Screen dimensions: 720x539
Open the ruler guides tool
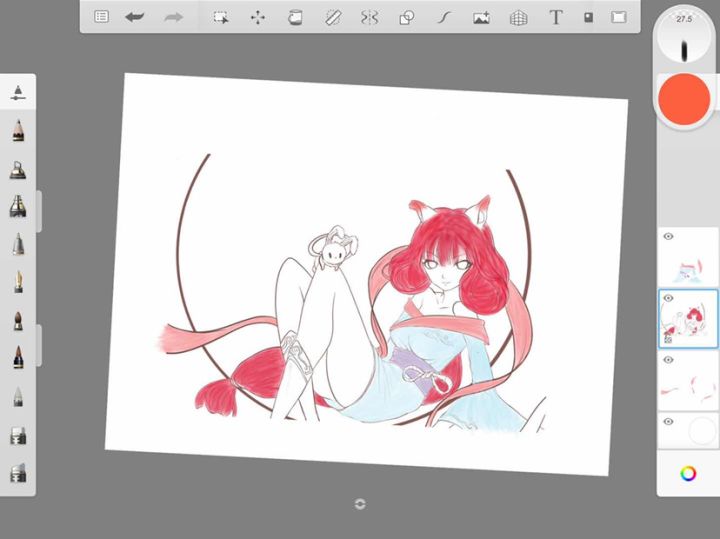332,17
